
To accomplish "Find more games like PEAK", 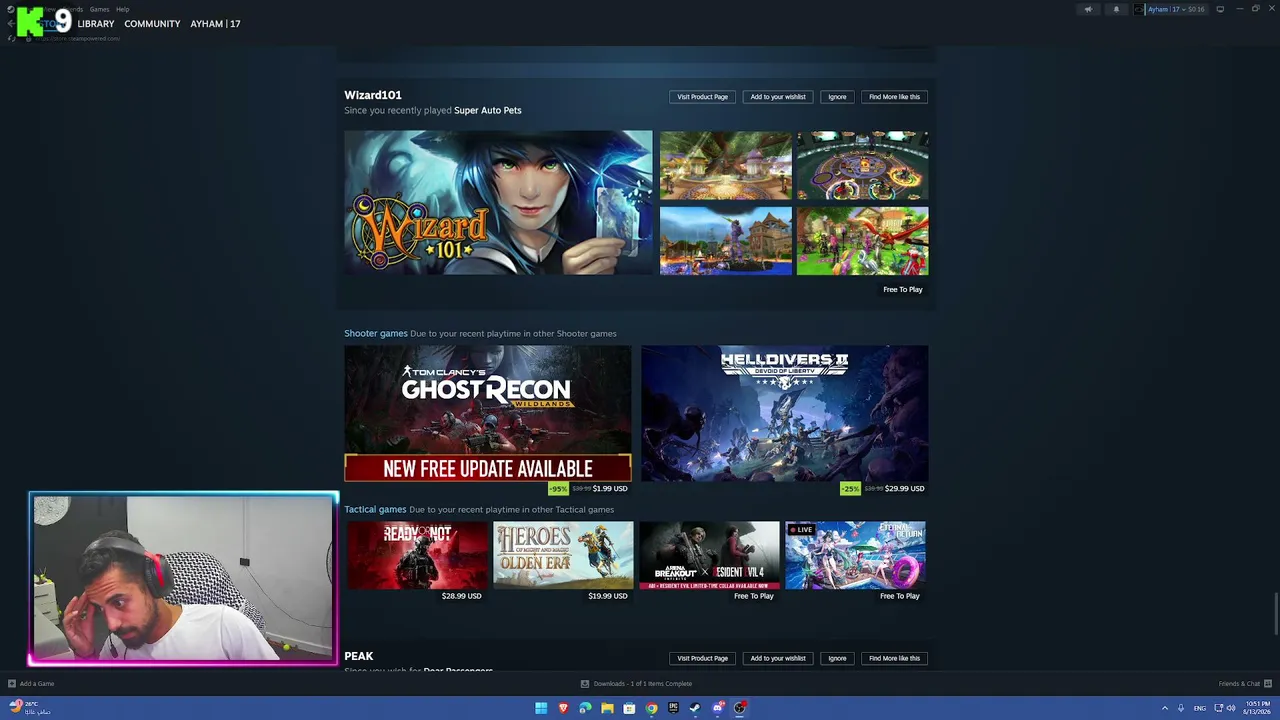I will click(x=894, y=658).
